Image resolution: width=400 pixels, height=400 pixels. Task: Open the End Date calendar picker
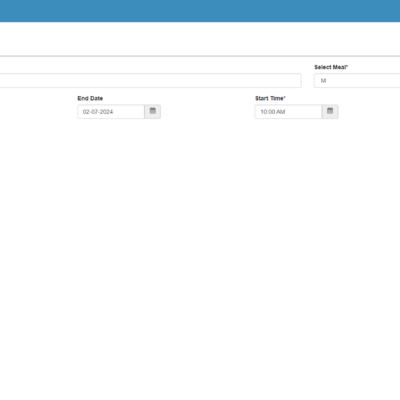(x=153, y=112)
